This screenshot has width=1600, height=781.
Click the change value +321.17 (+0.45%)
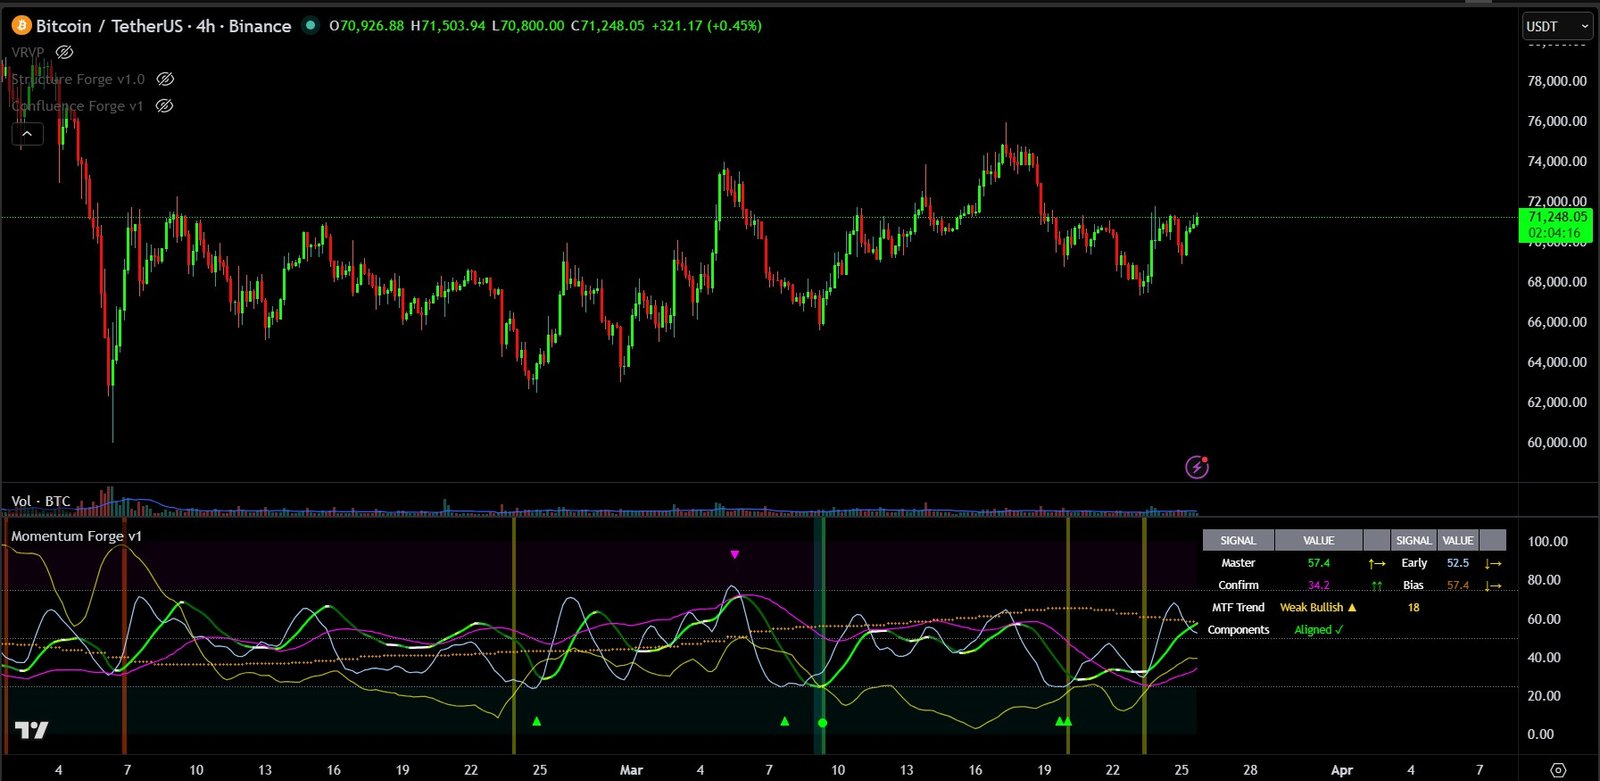[706, 26]
